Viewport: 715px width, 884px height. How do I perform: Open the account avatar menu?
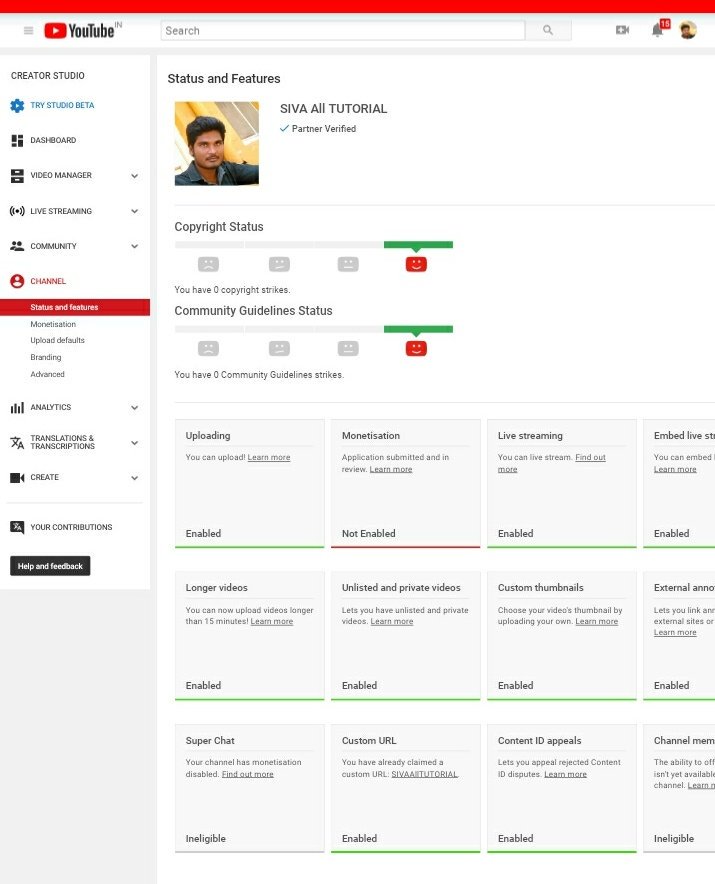688,30
